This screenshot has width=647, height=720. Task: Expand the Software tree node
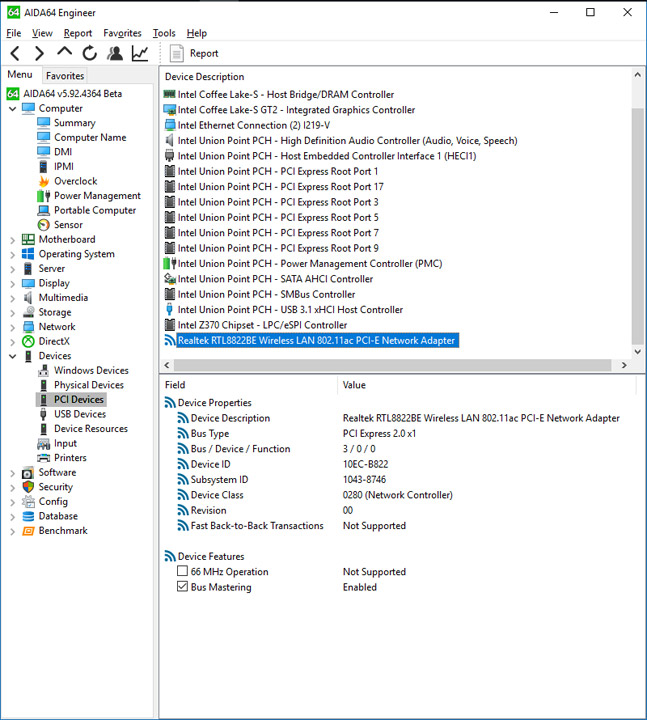point(12,473)
